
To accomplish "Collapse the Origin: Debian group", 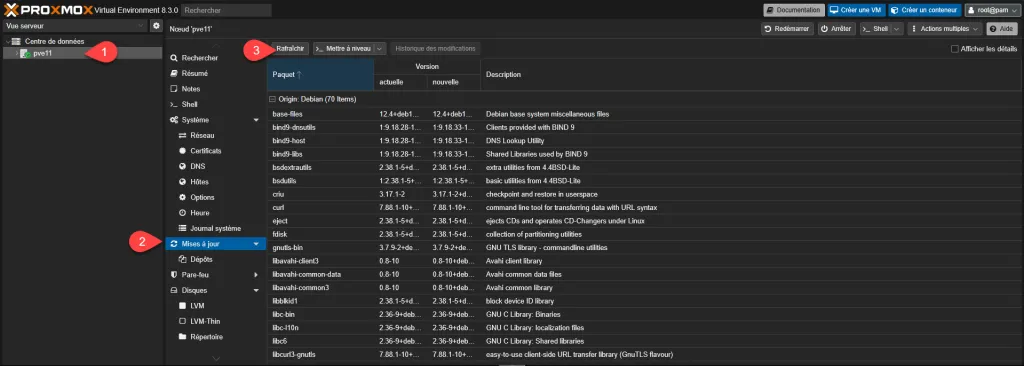I will tap(272, 99).
